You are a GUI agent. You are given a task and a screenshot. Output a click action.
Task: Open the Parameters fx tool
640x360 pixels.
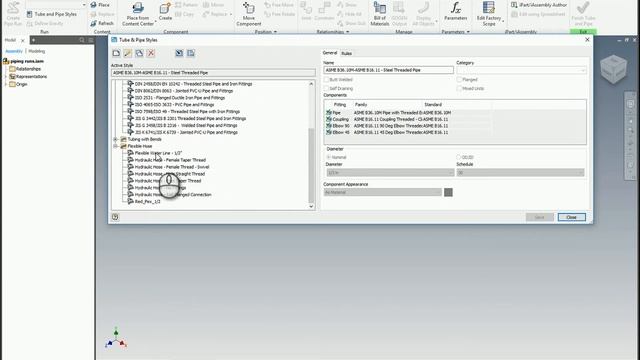click(456, 11)
